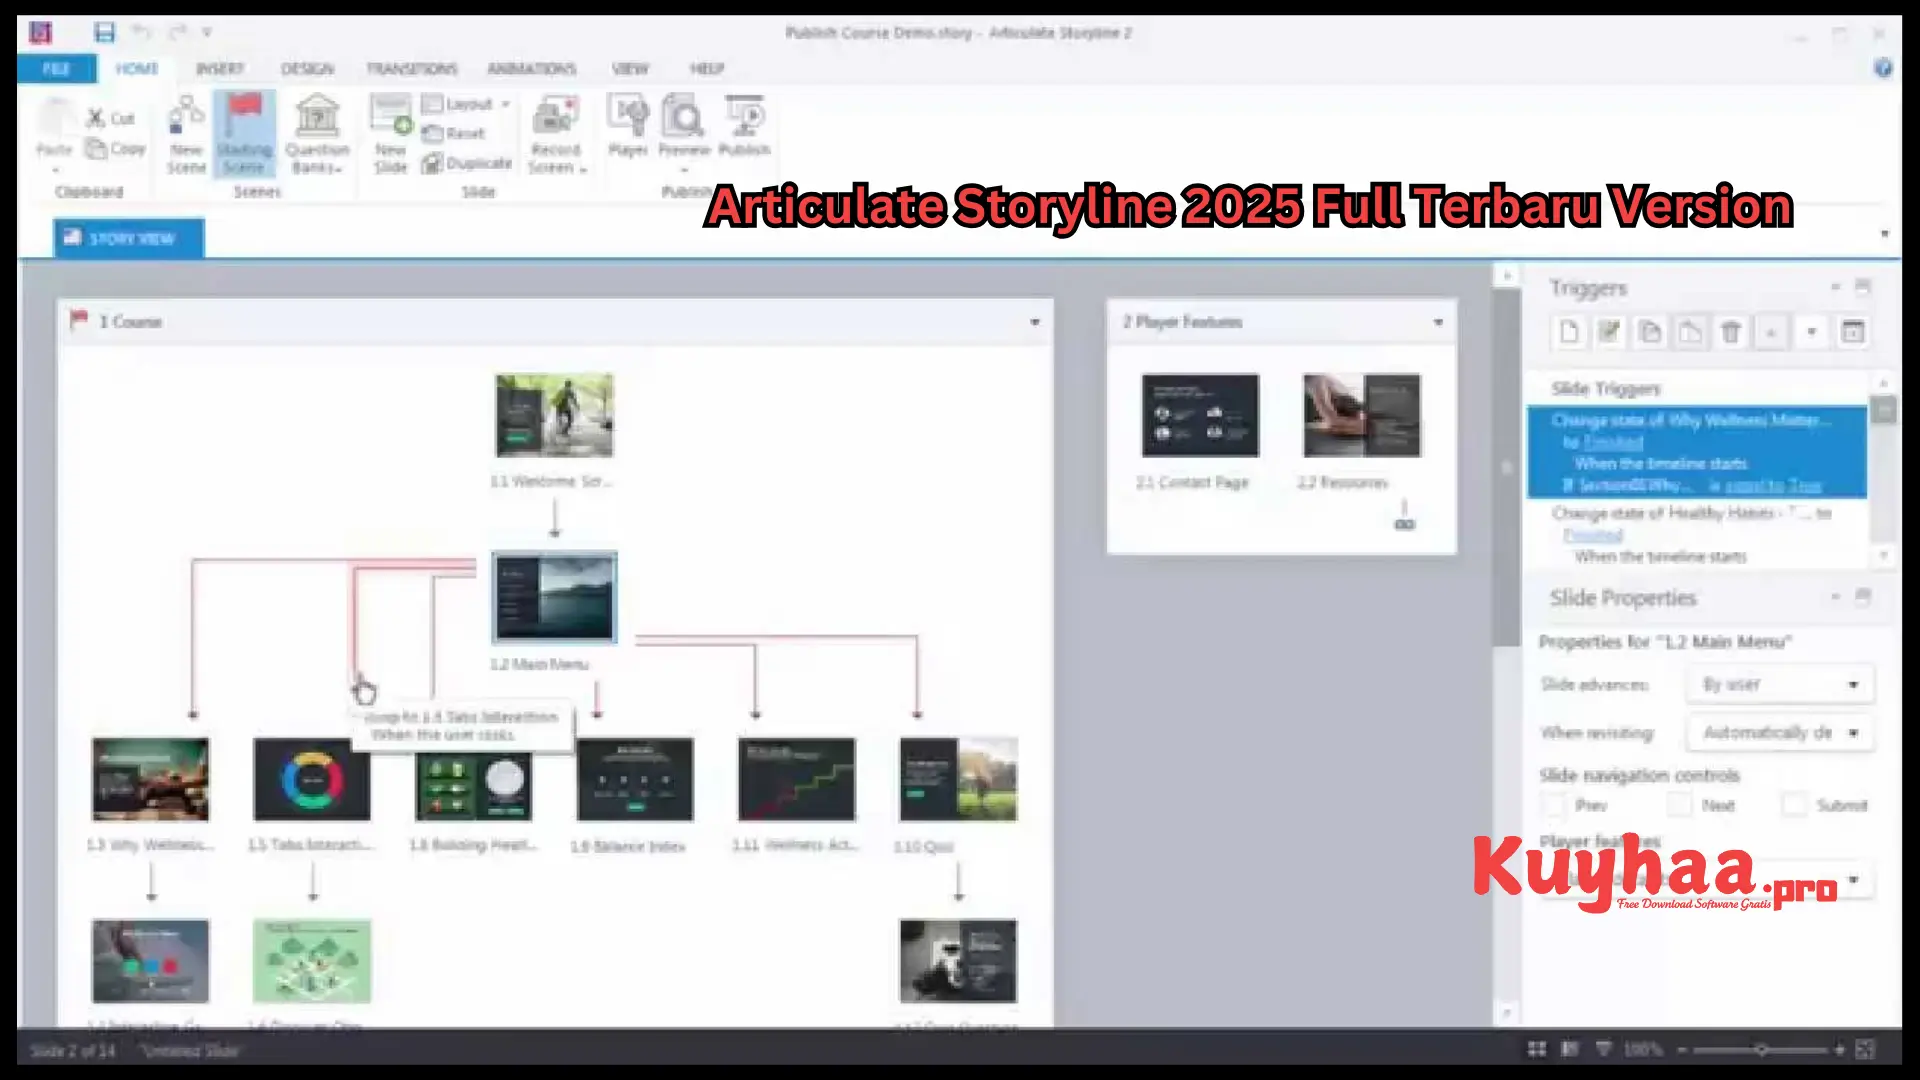Toggle the Submit navigation checkbox
This screenshot has height=1080, width=1920.
1795,805
